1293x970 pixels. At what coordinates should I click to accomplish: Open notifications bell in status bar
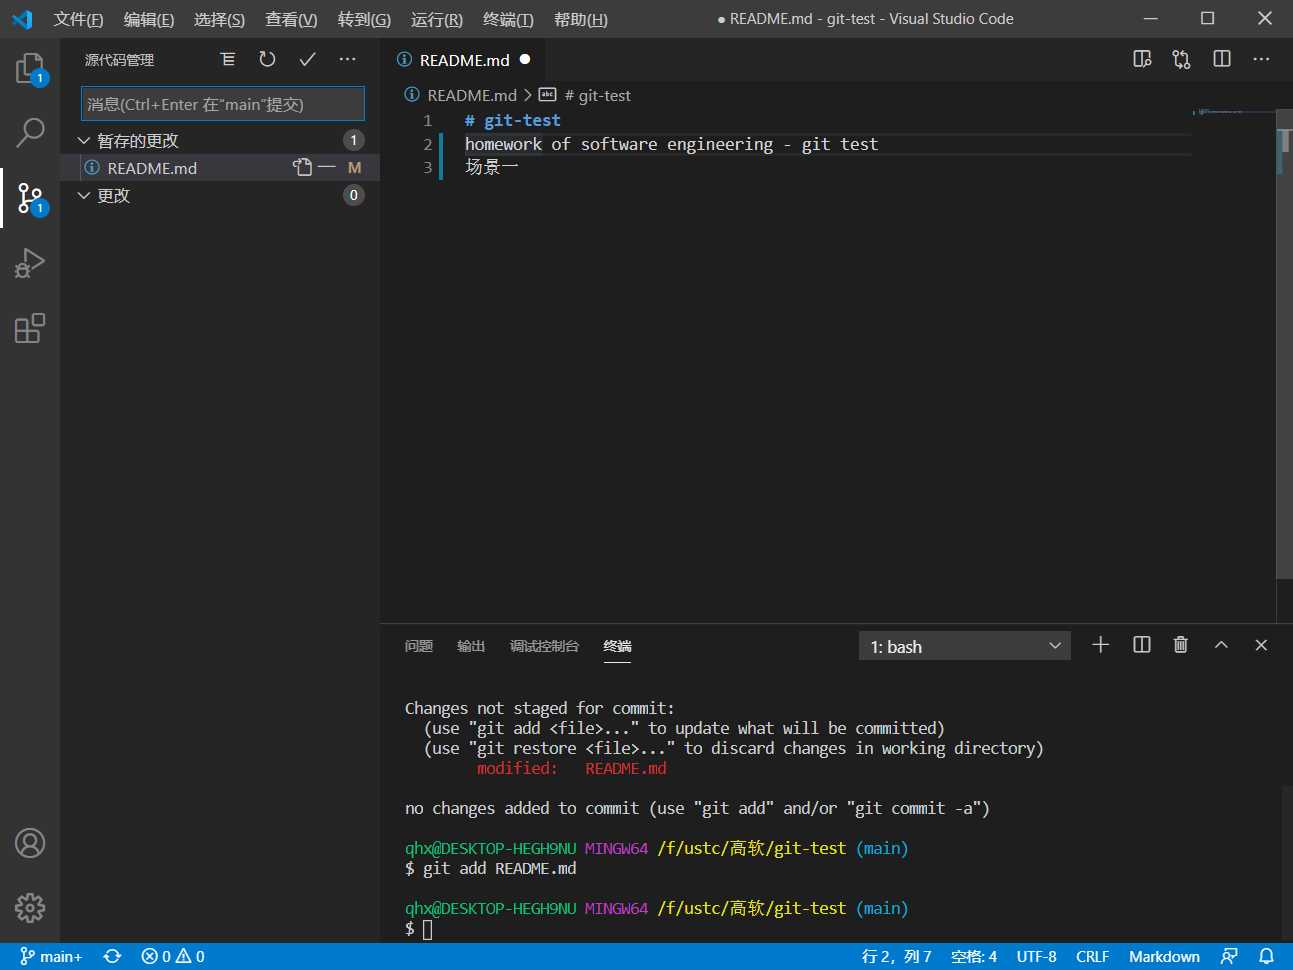click(1266, 957)
